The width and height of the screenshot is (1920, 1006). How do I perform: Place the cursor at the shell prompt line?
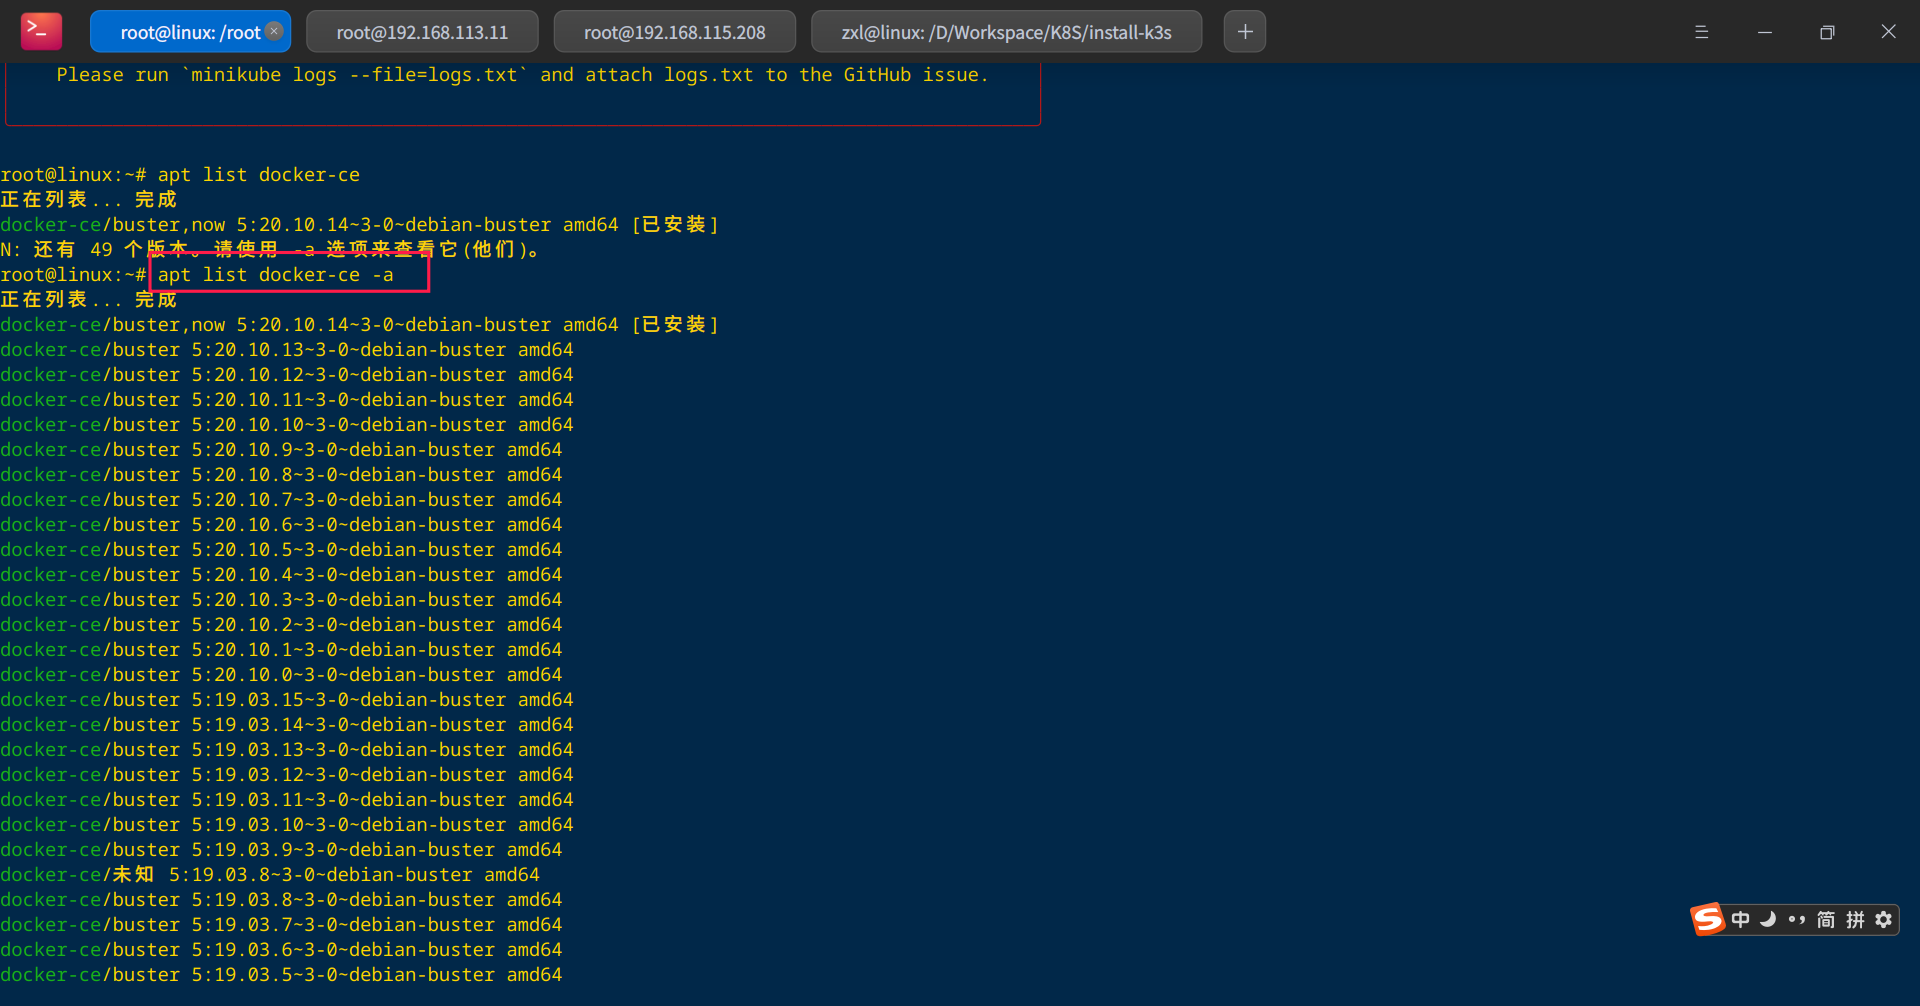(75, 274)
